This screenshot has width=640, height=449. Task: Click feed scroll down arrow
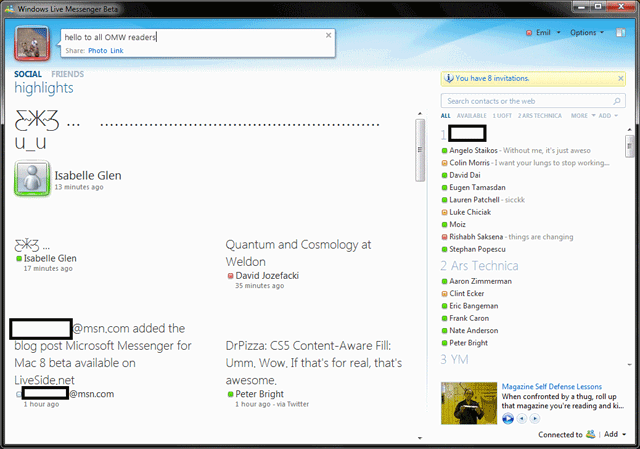pos(420,438)
